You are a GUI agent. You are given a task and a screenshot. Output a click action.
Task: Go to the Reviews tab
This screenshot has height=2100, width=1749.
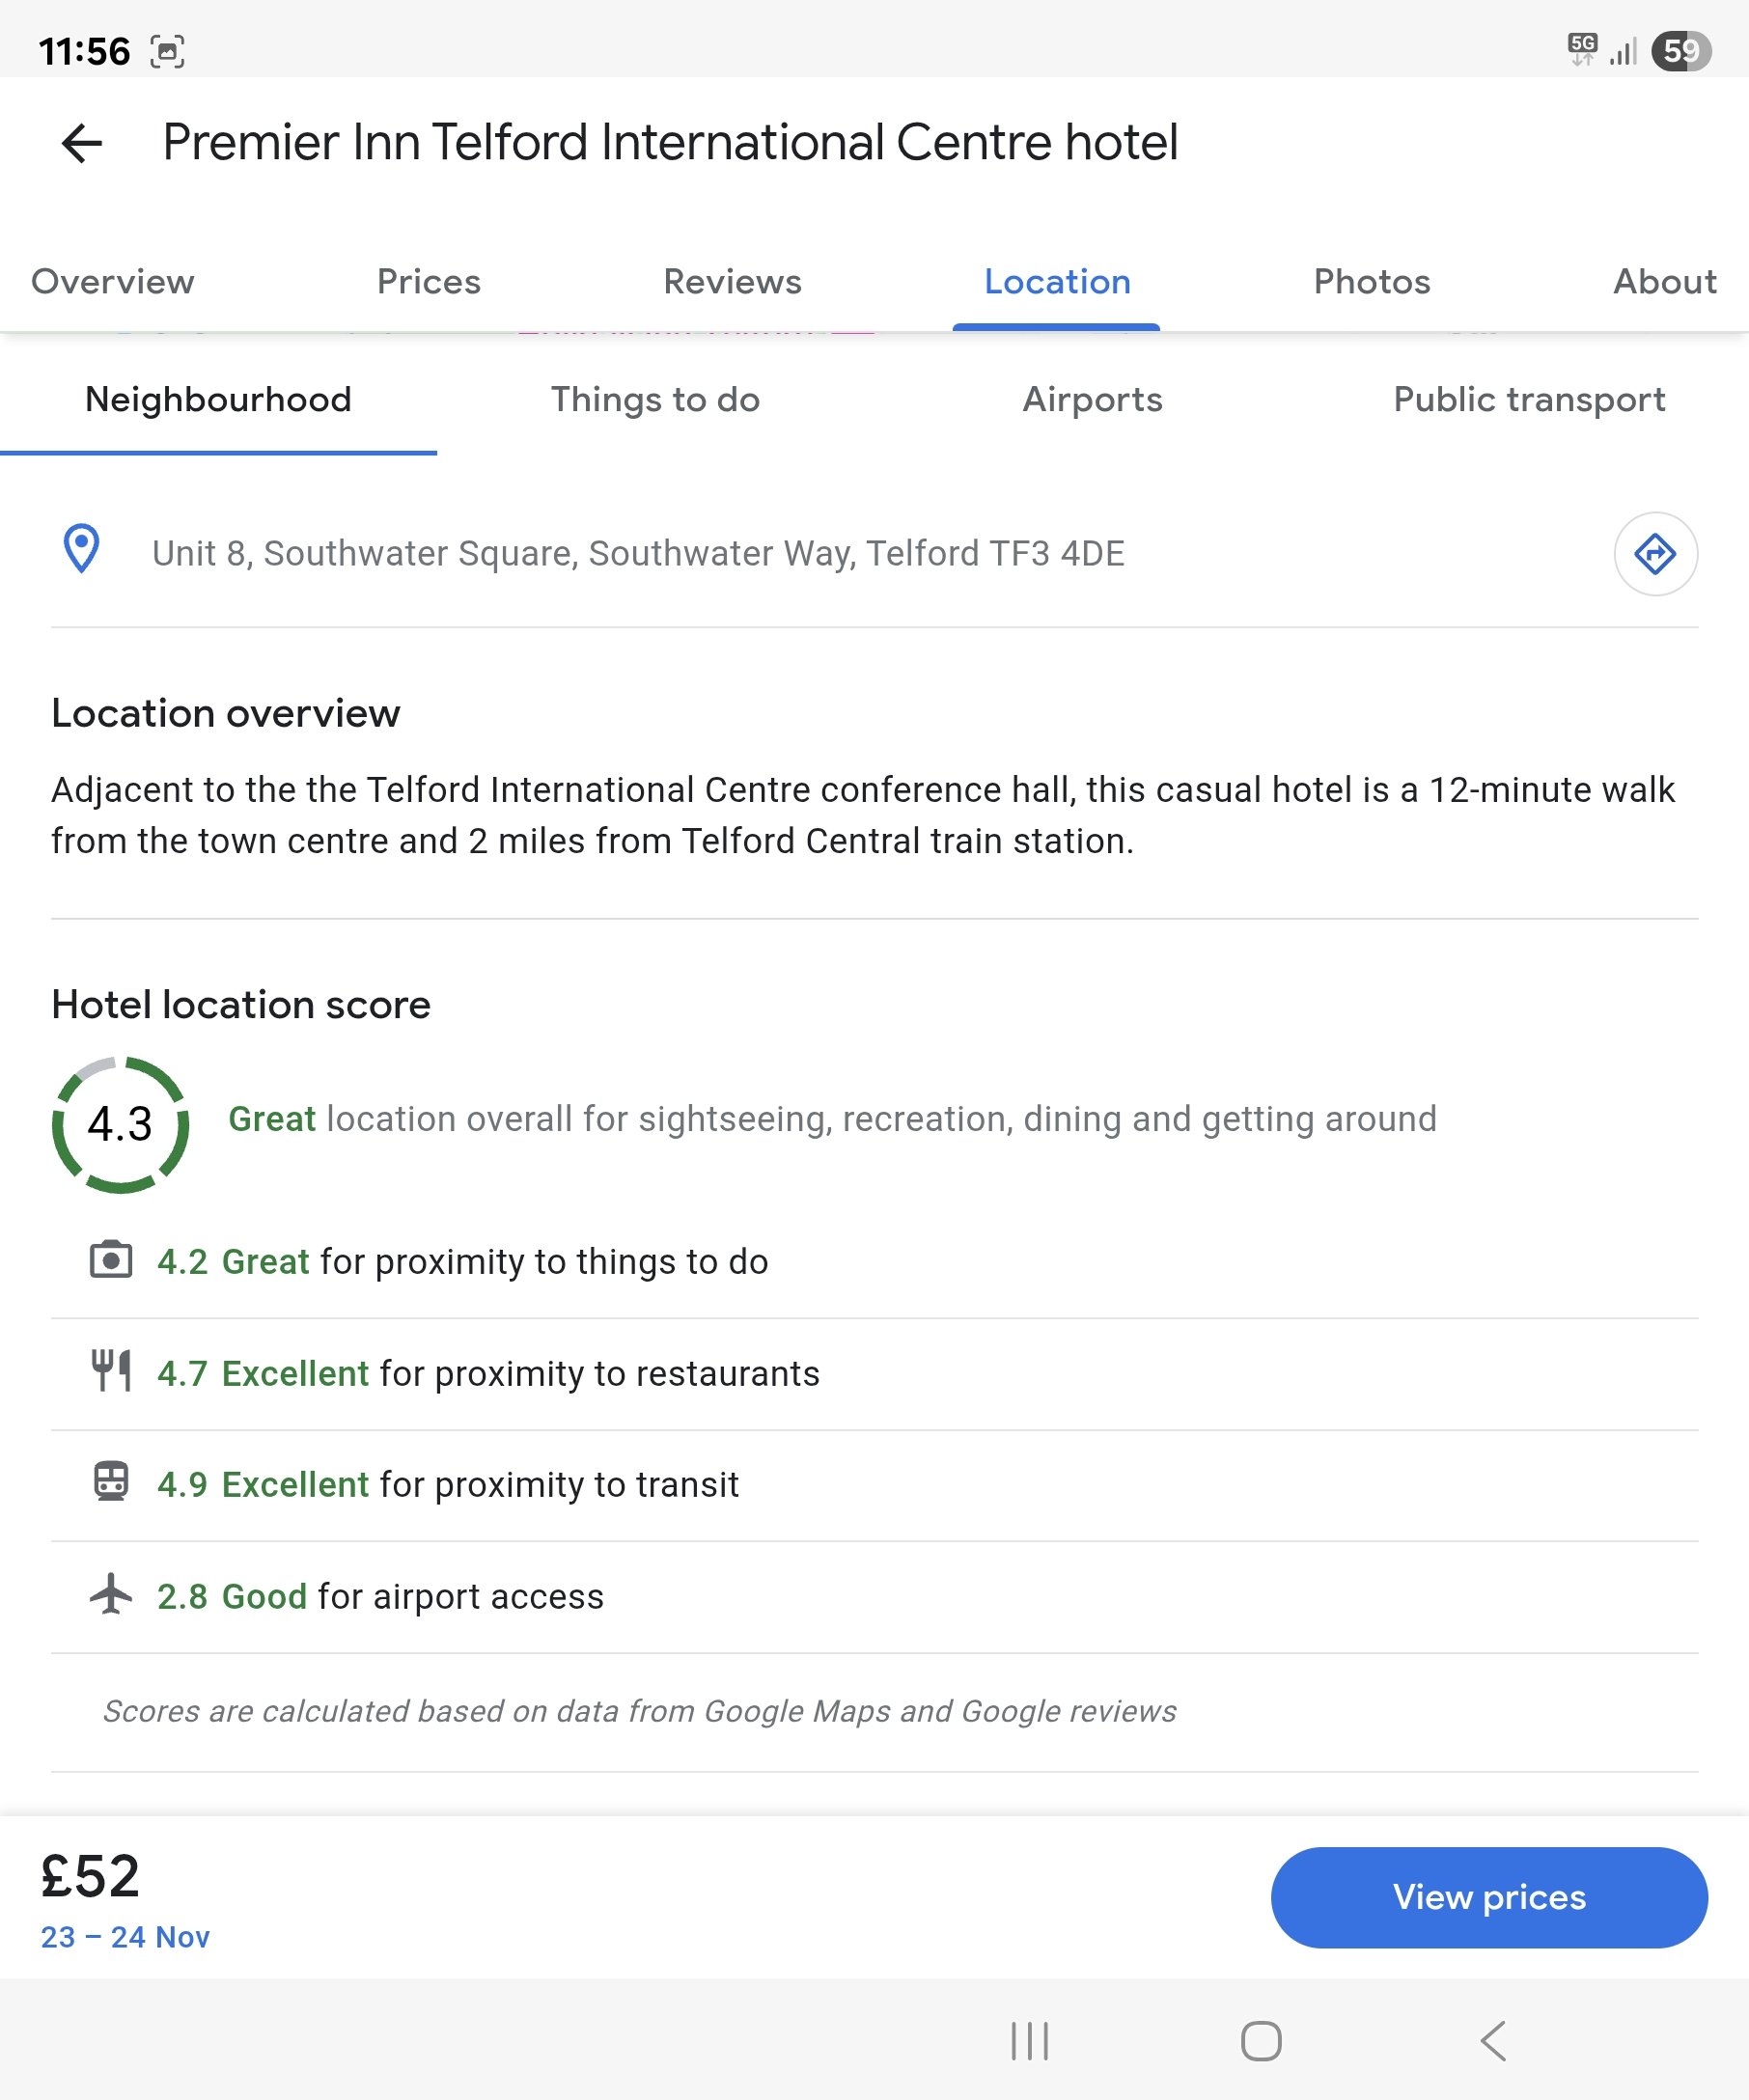732,282
